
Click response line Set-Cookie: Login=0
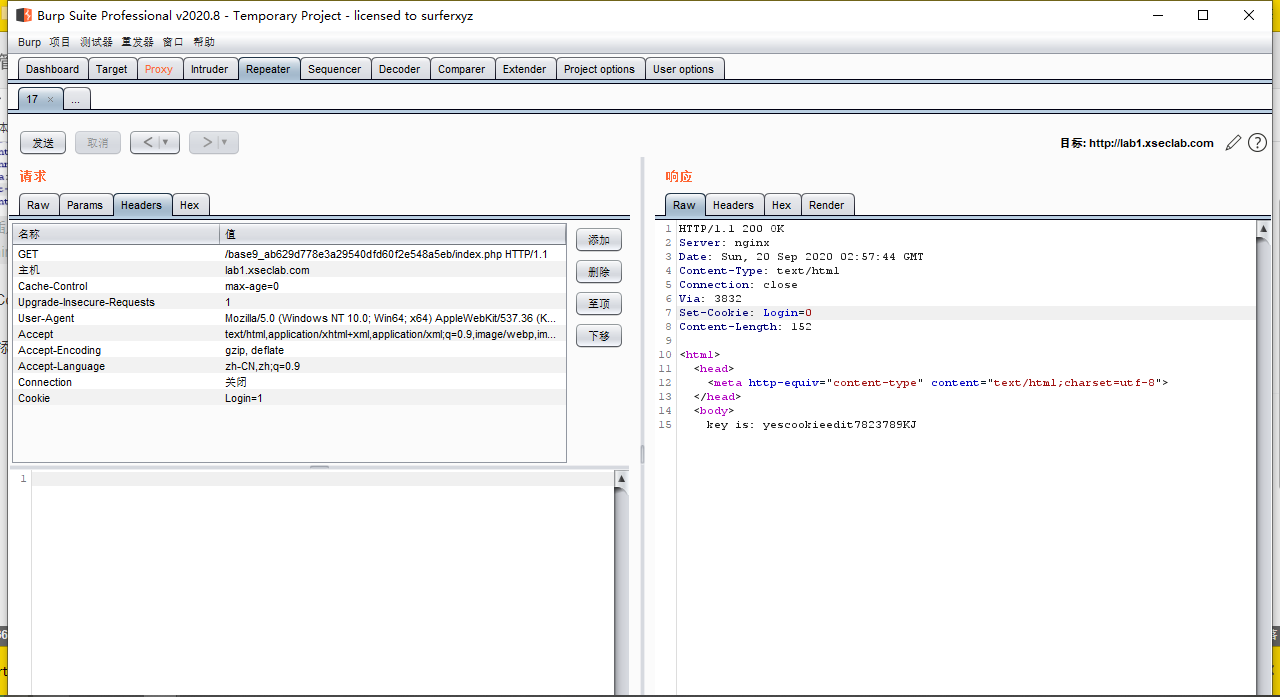(x=745, y=313)
